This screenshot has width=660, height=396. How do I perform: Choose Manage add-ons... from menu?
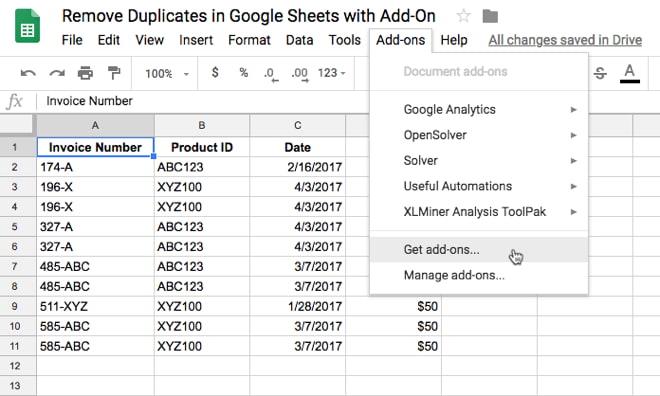[x=479, y=275]
